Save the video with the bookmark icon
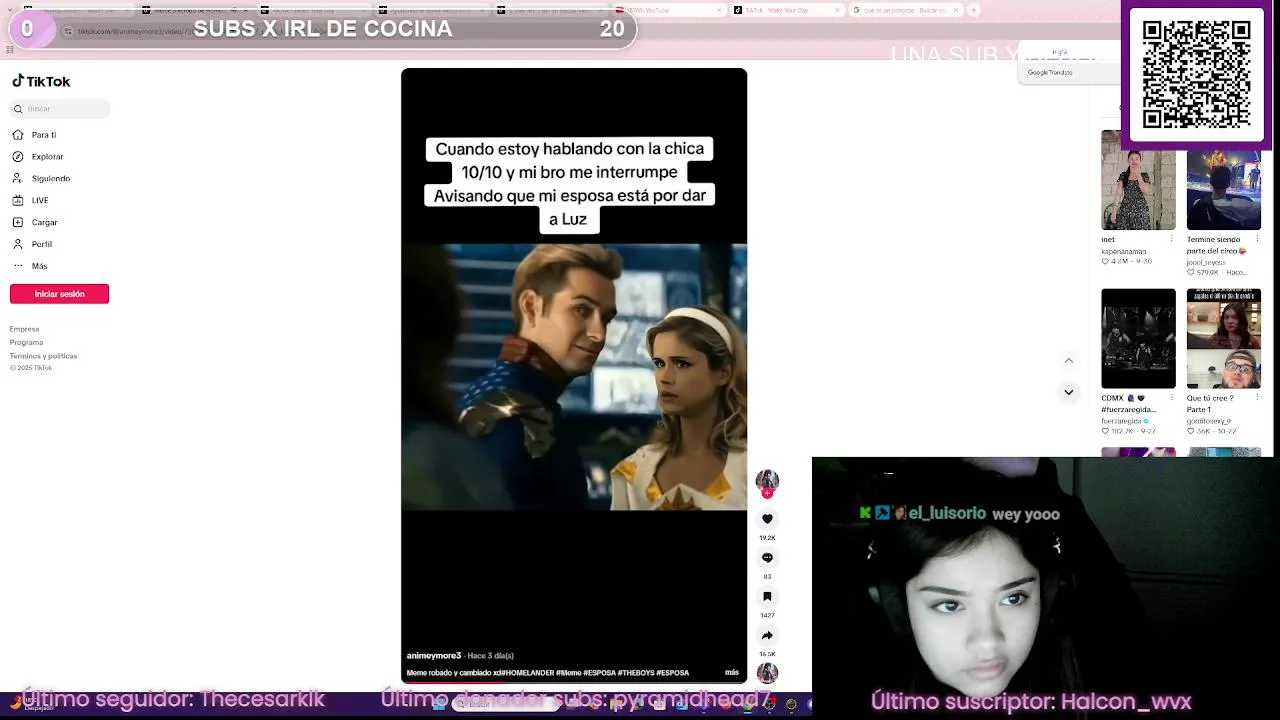1280x720 pixels. [767, 597]
